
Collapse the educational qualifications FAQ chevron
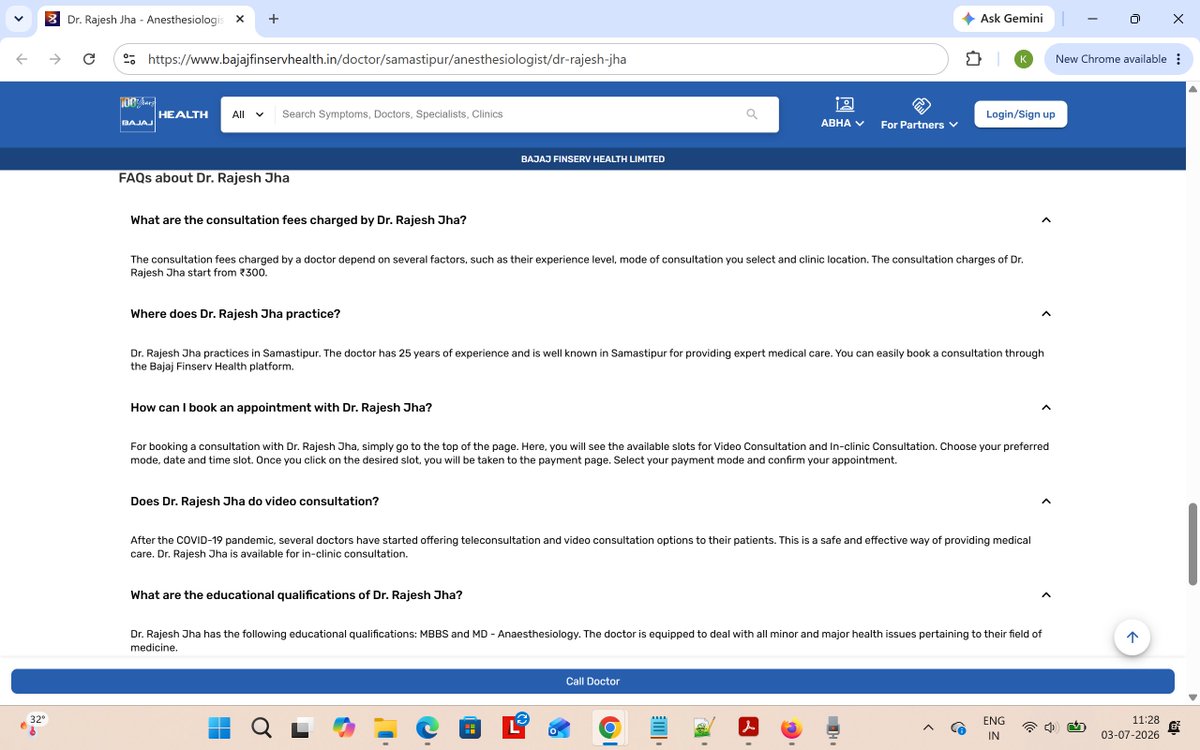pos(1046,595)
